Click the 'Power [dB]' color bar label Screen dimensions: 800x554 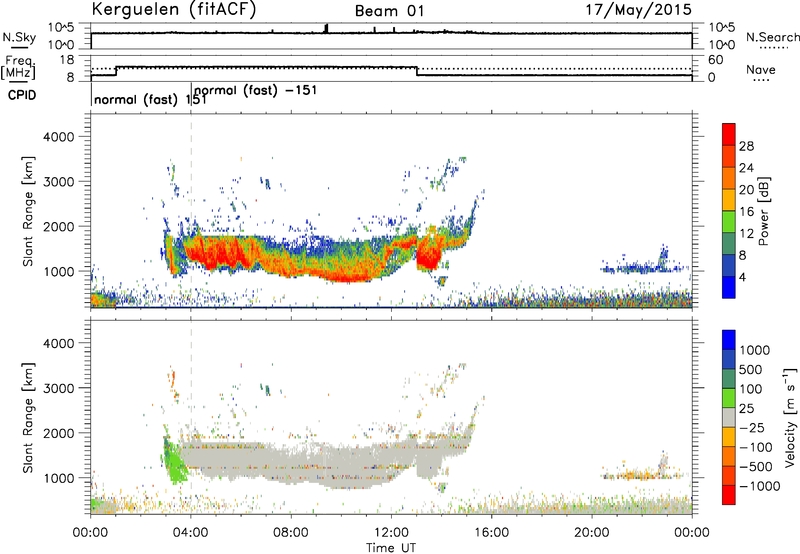[x=764, y=211]
